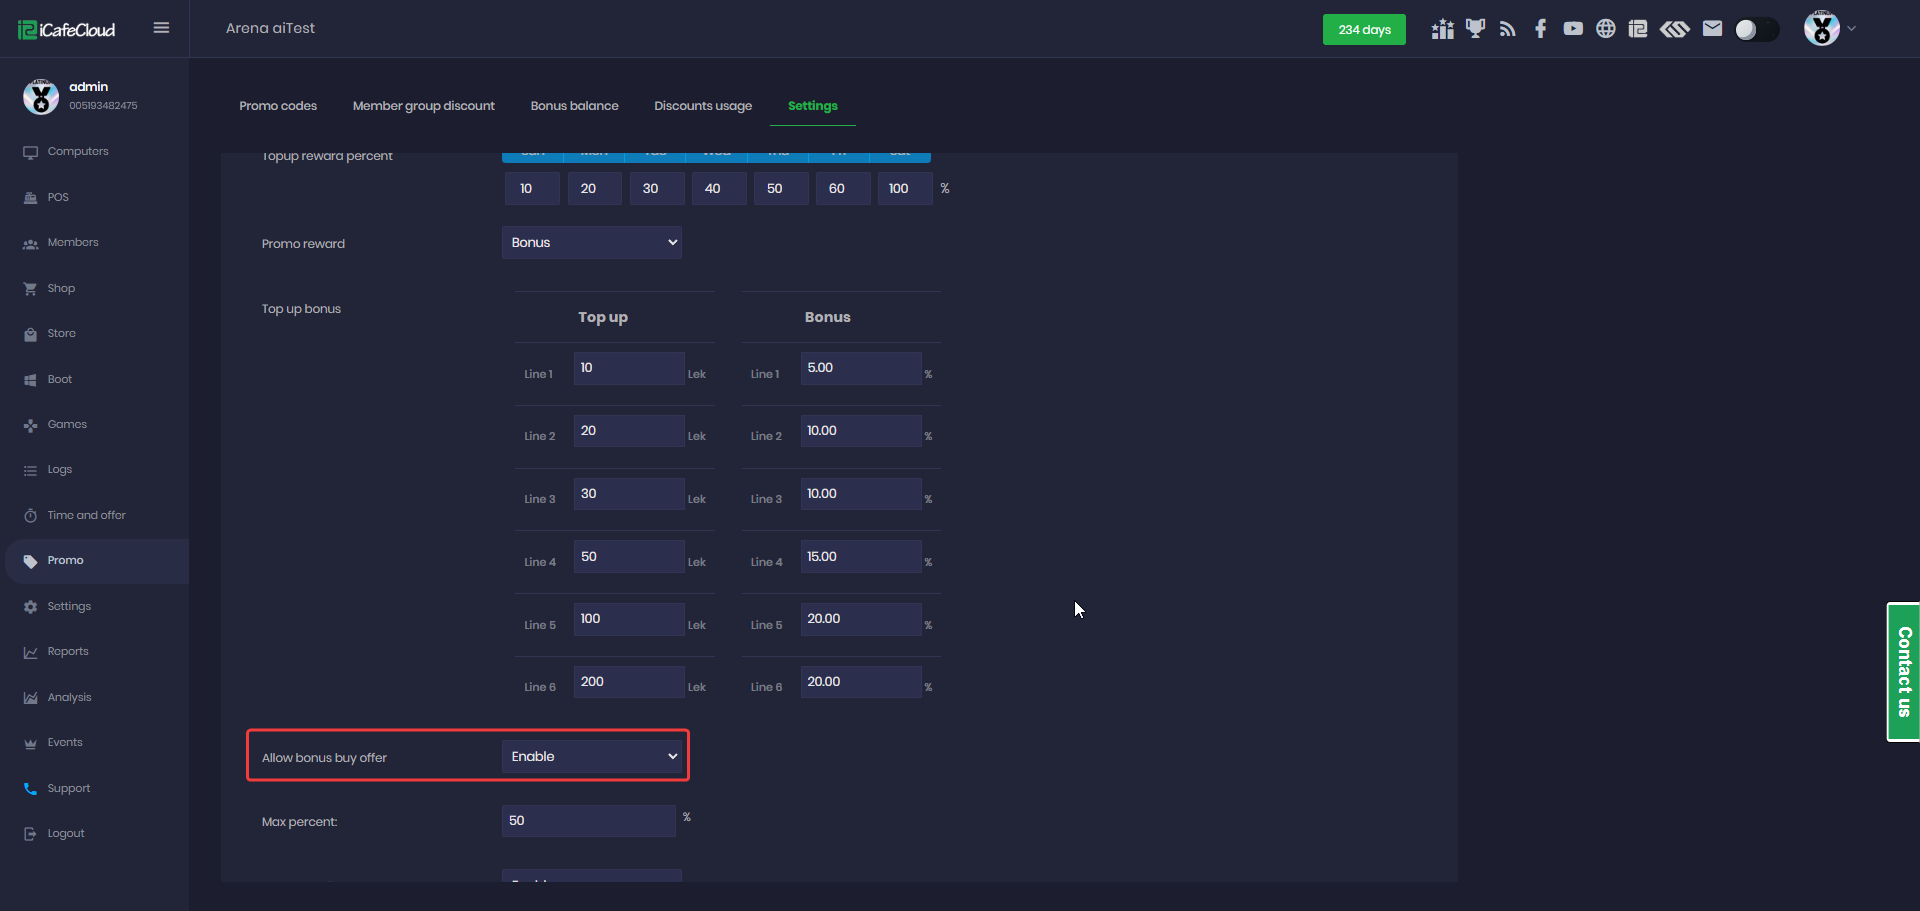Click the globe language icon

1605,29
